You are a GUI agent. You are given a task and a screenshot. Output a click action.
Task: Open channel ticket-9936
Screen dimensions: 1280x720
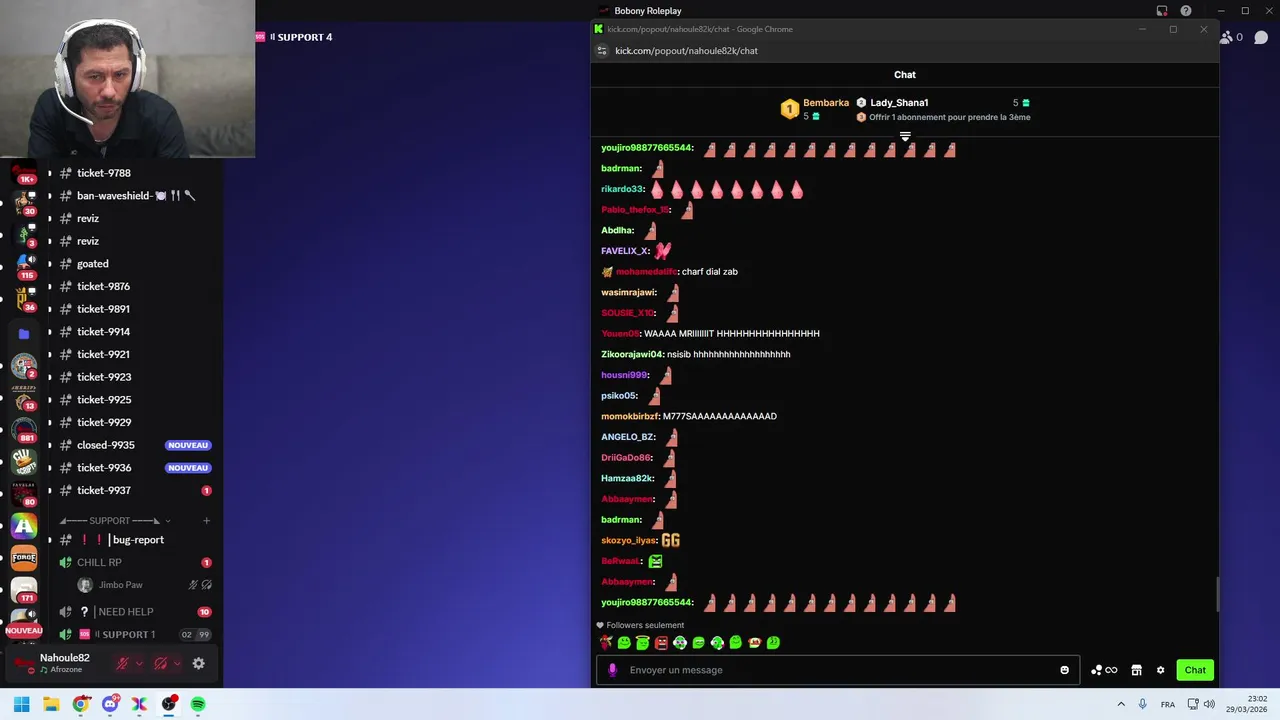135,468
